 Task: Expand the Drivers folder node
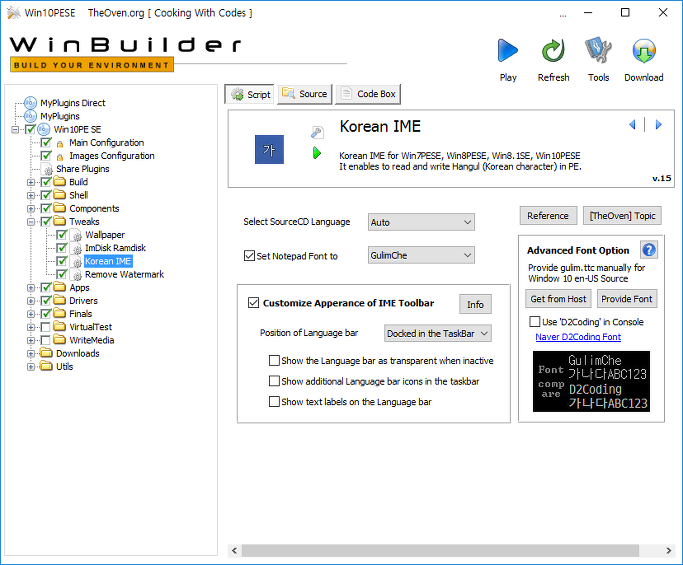click(30, 301)
